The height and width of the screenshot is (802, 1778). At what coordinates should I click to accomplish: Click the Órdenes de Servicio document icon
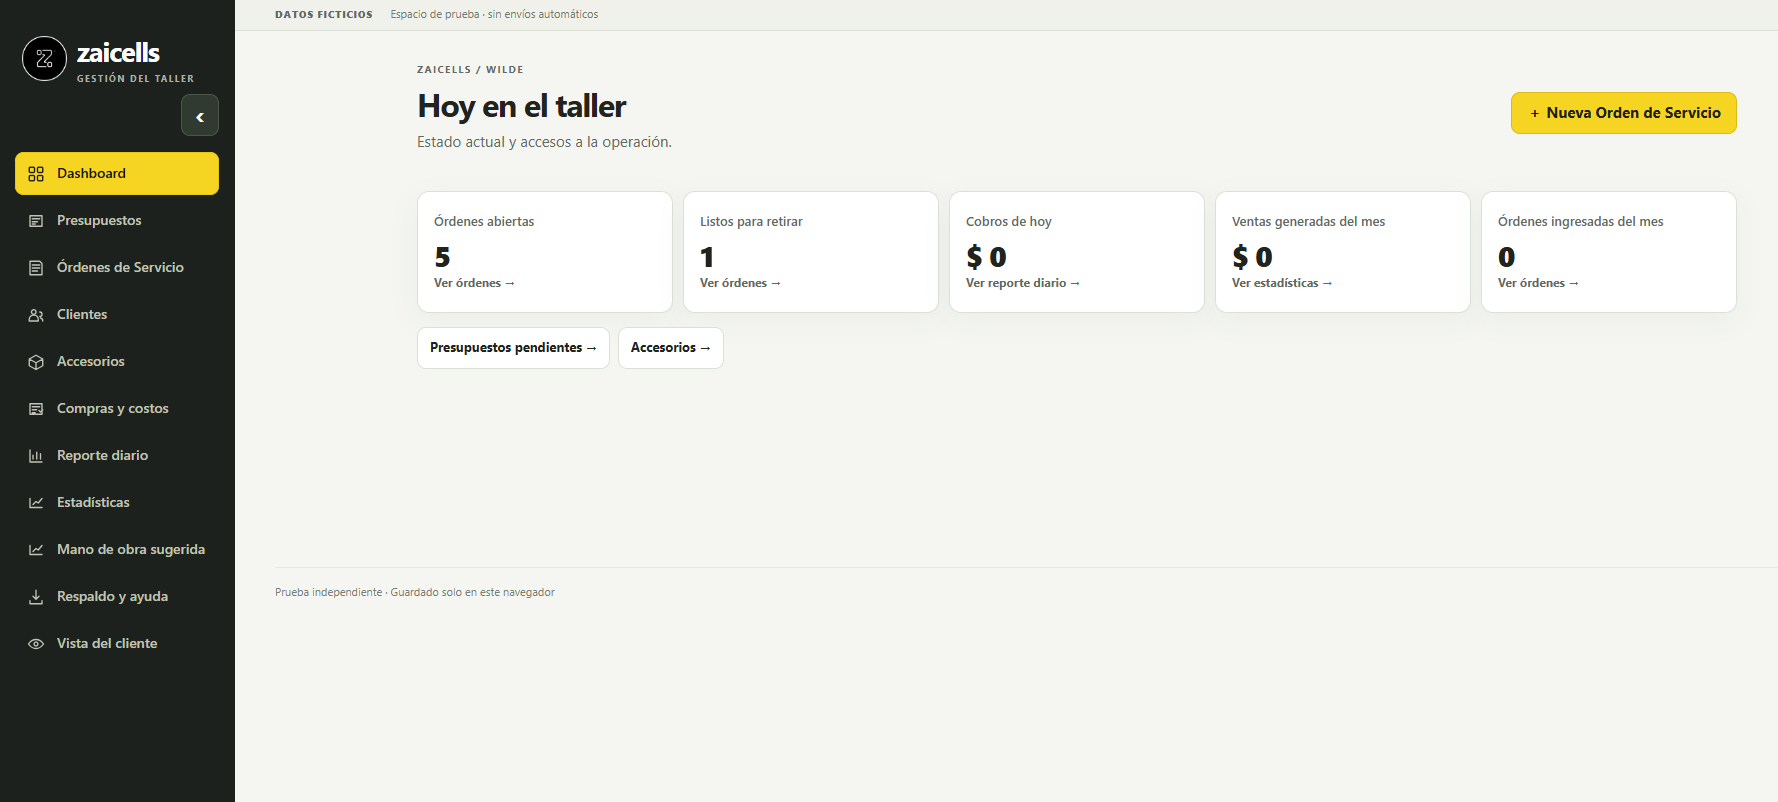(x=36, y=268)
